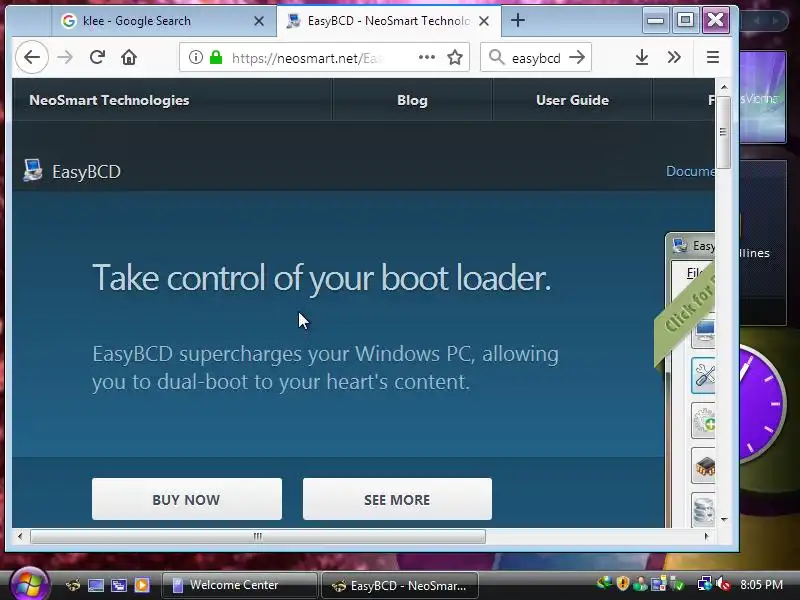The width and height of the screenshot is (800, 600).
Task: Select the EasyBCD - NeoSmart Technologies tab
Action: (389, 21)
